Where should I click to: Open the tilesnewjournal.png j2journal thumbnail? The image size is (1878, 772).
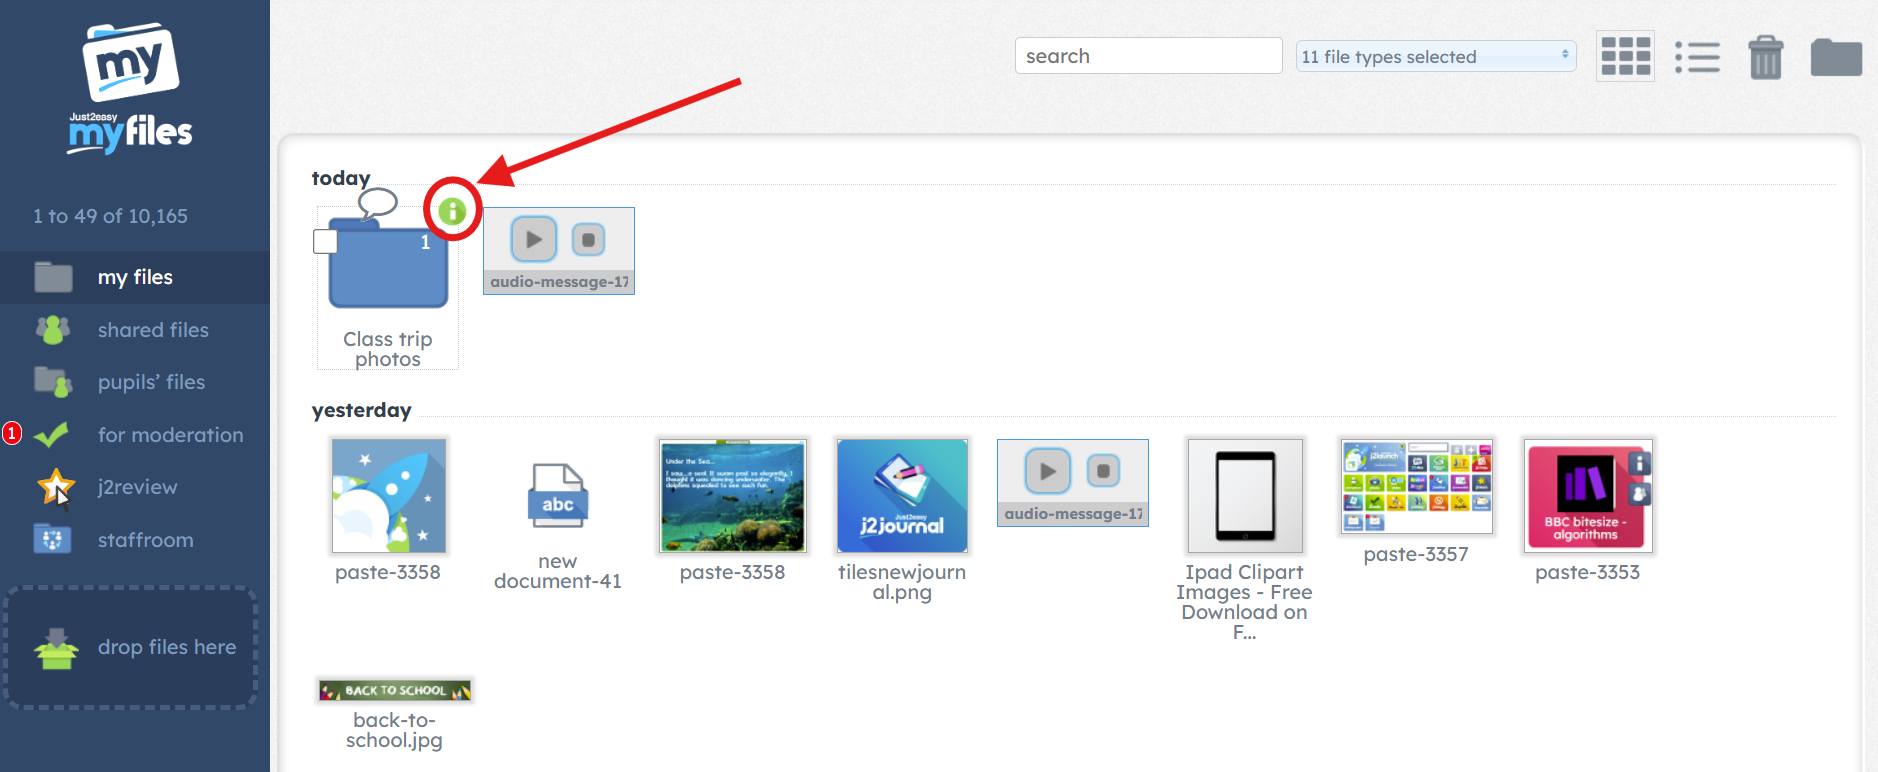pos(902,496)
